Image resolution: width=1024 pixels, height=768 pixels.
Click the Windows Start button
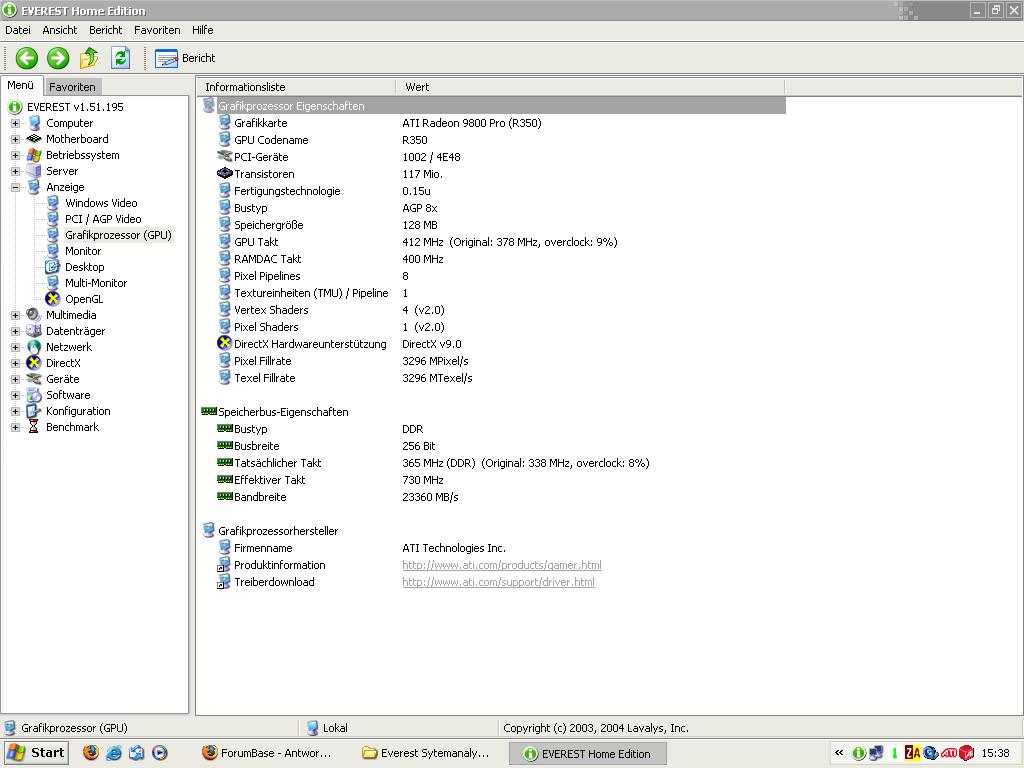[36, 753]
